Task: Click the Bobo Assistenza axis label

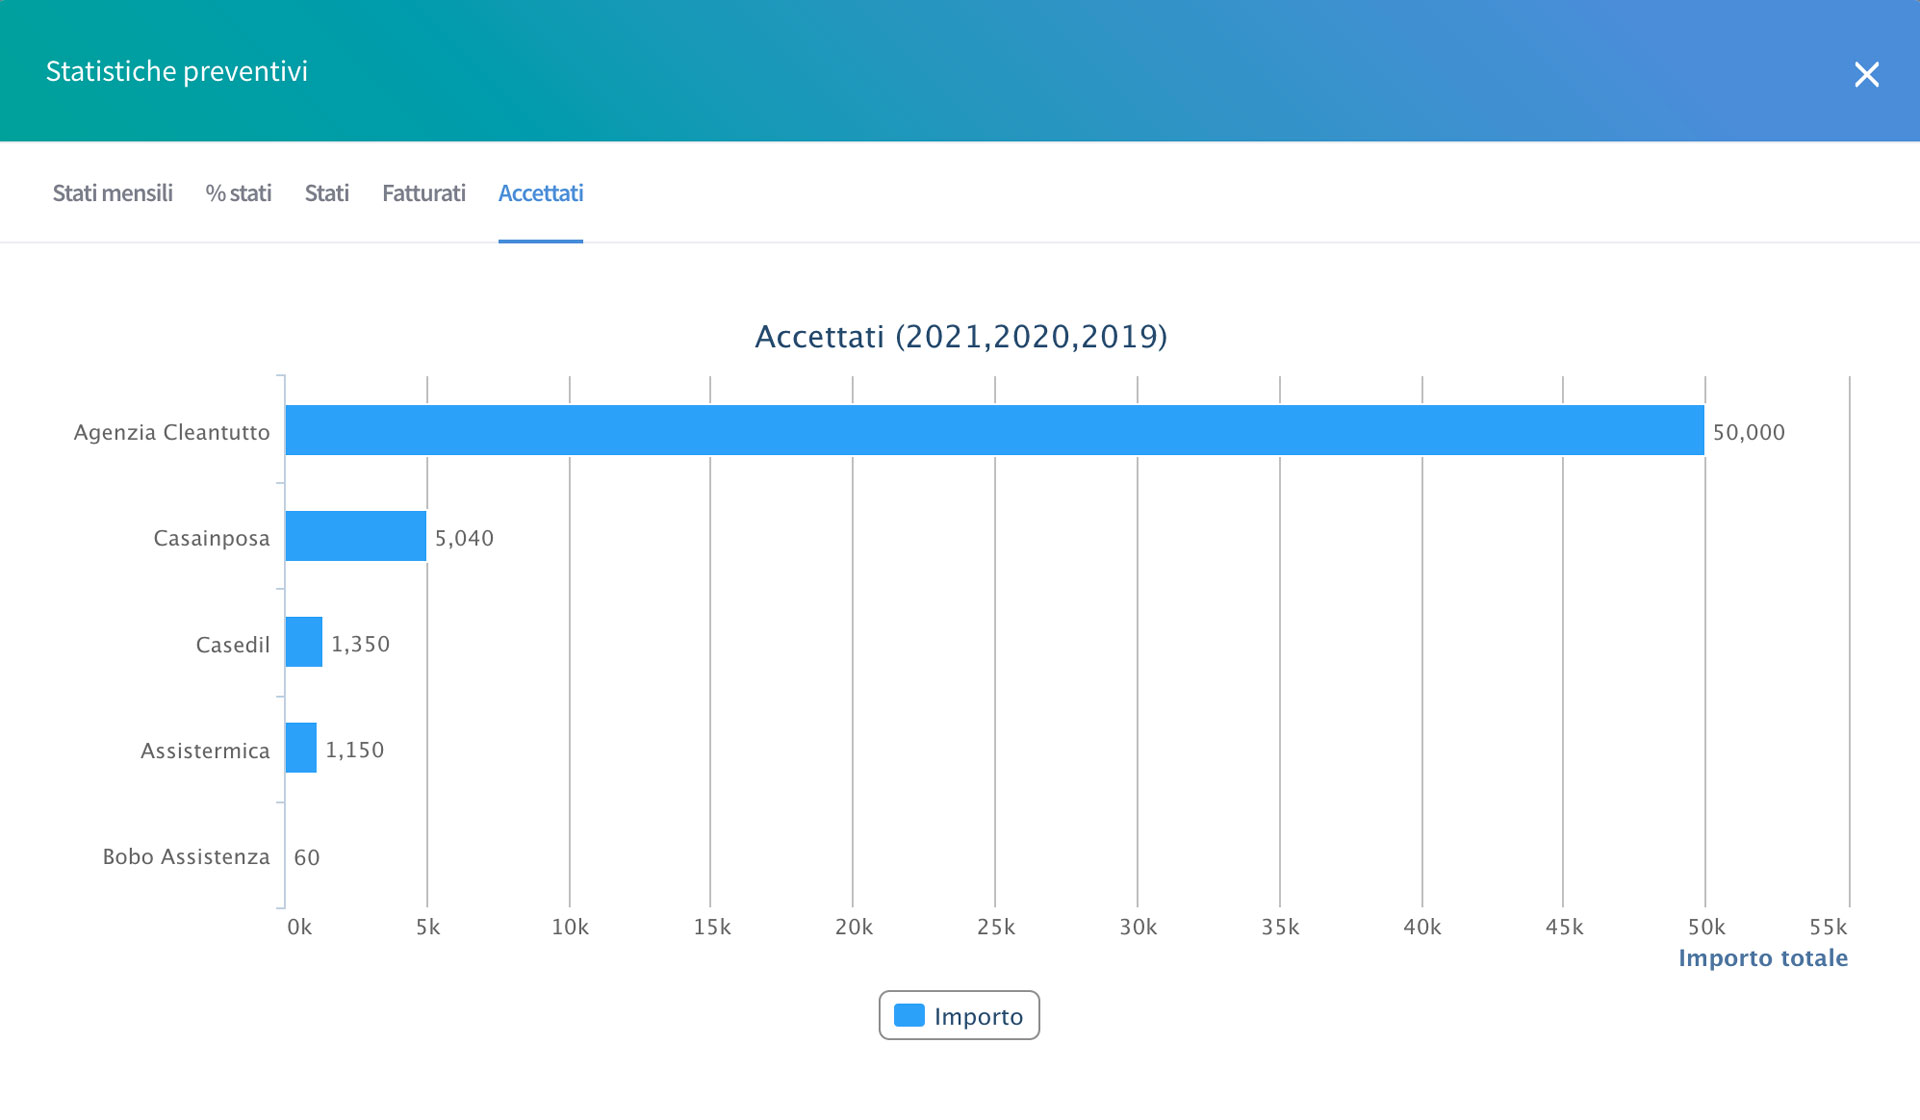Action: [186, 856]
